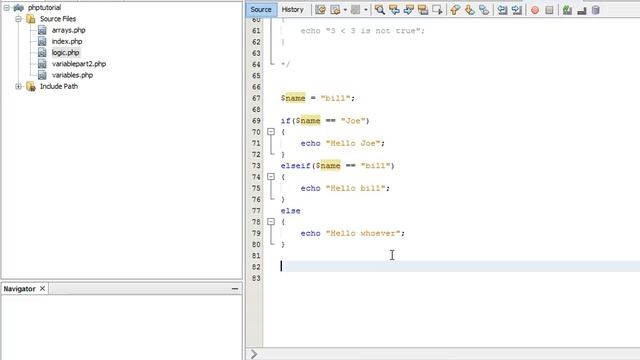Stop macro recording with the square icon
The image size is (640, 360).
click(549, 10)
